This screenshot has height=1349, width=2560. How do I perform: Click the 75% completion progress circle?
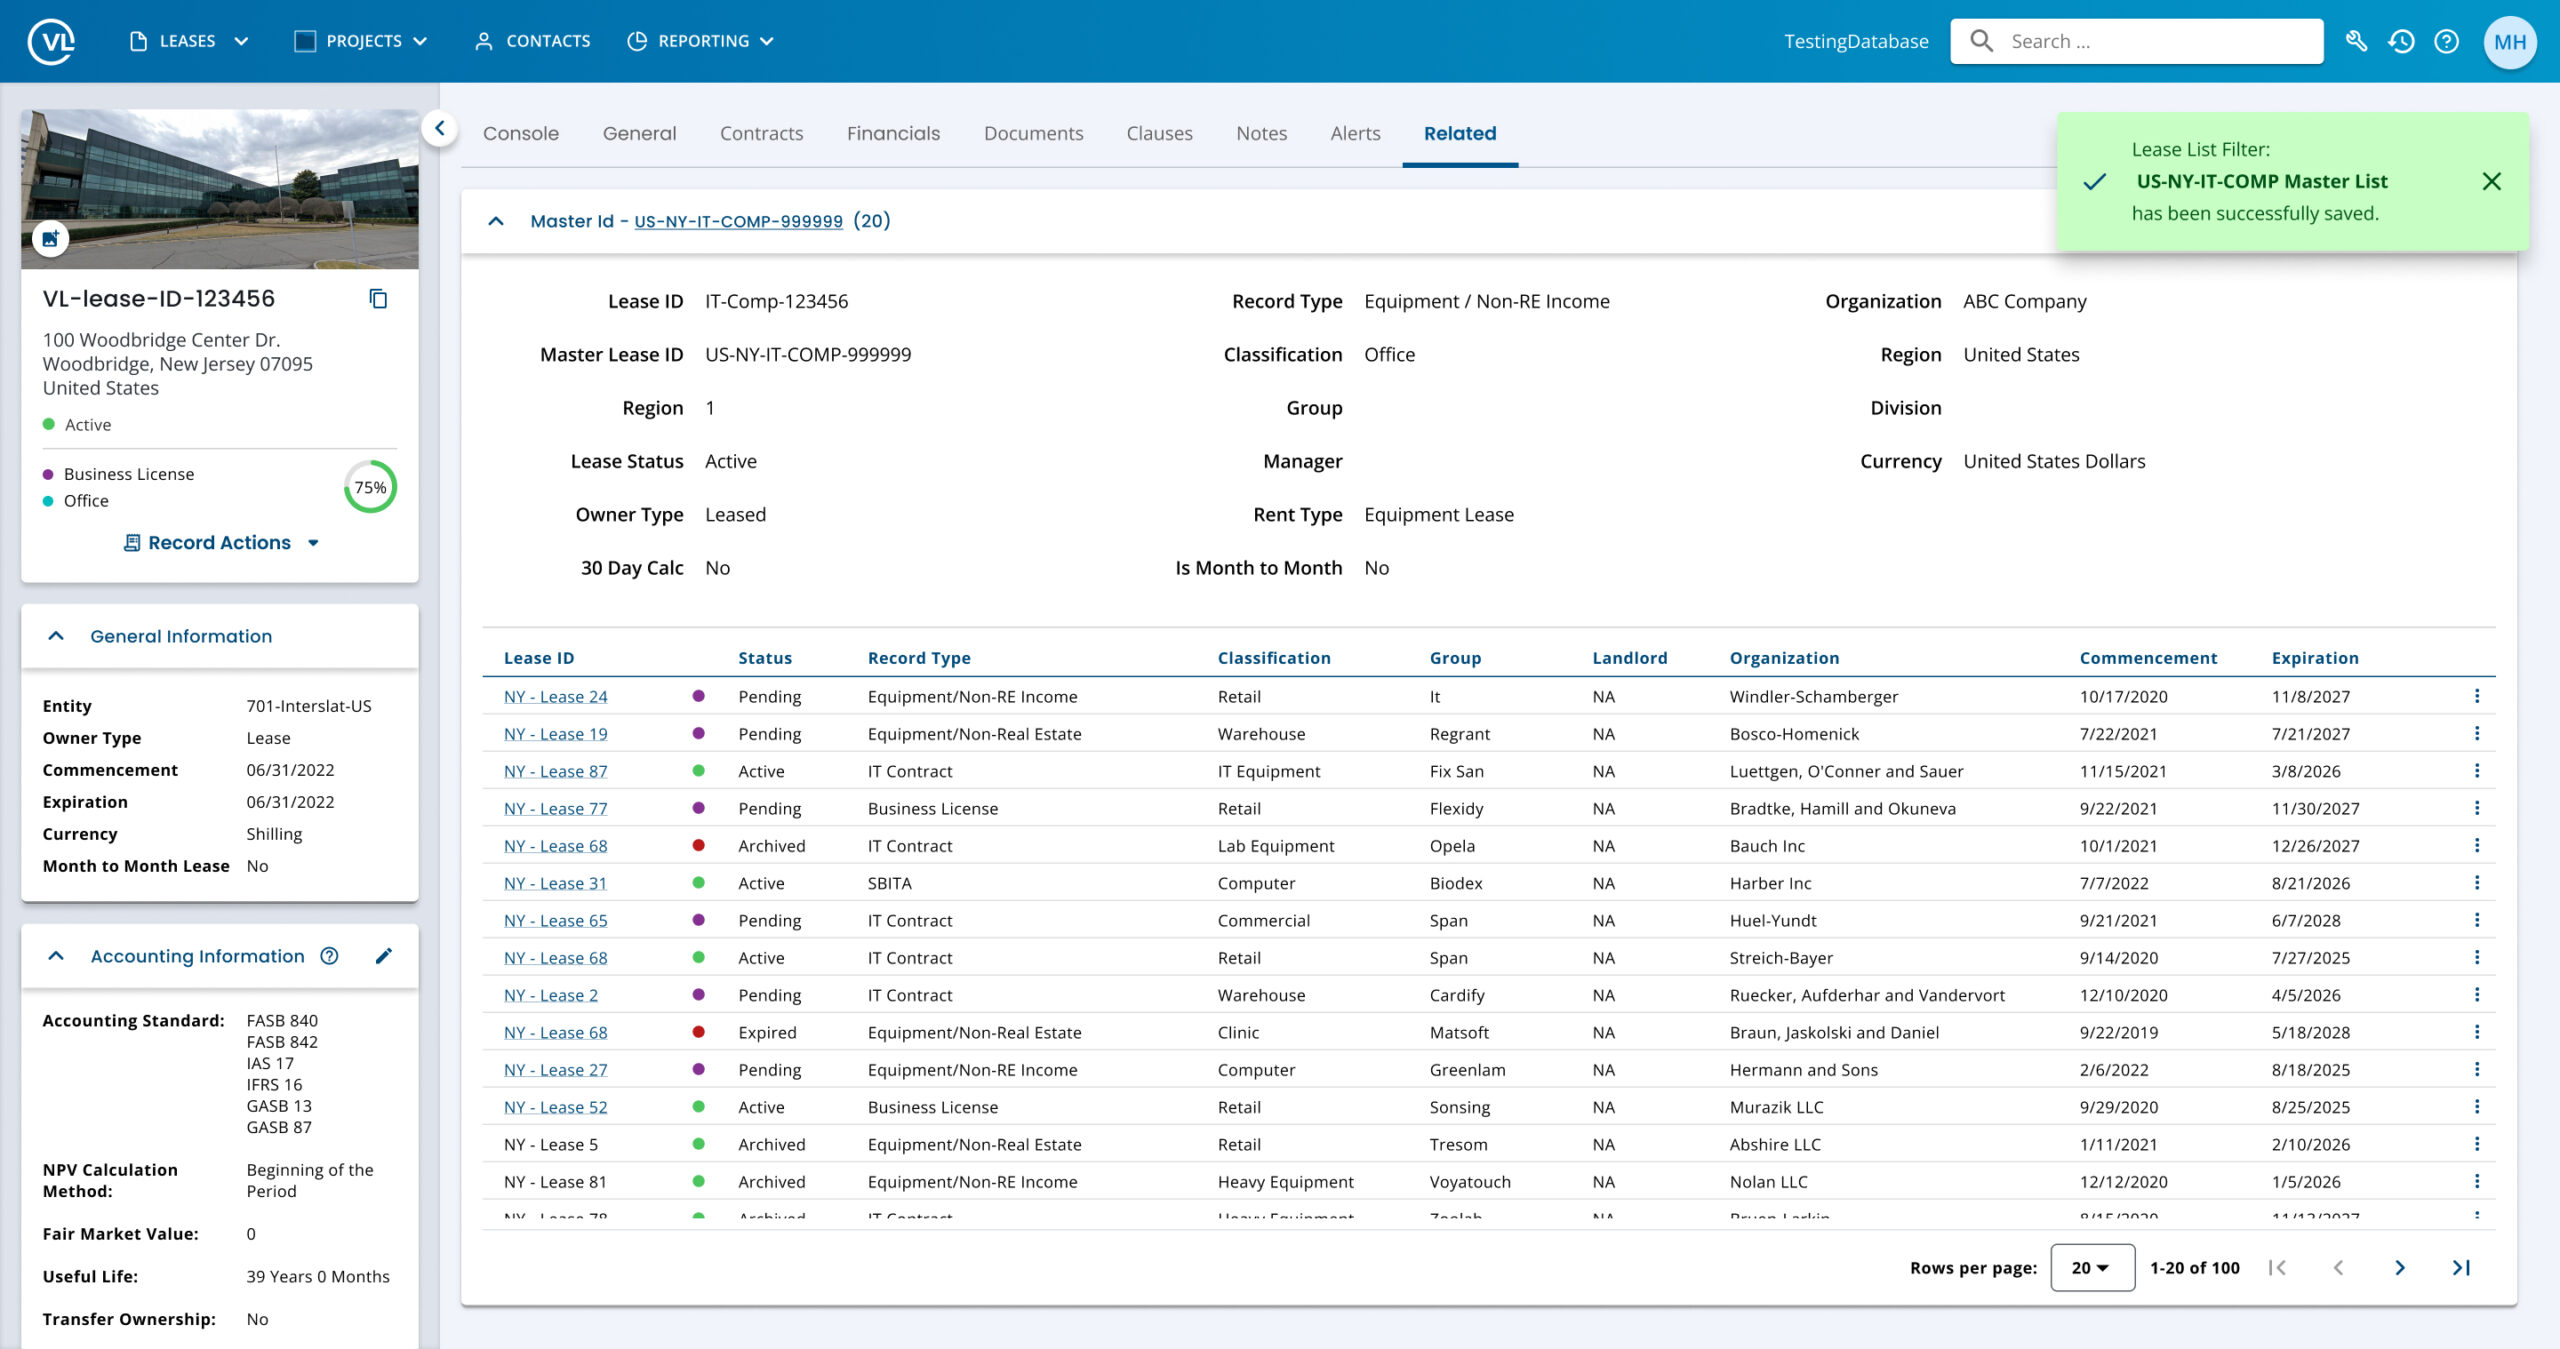pos(370,487)
